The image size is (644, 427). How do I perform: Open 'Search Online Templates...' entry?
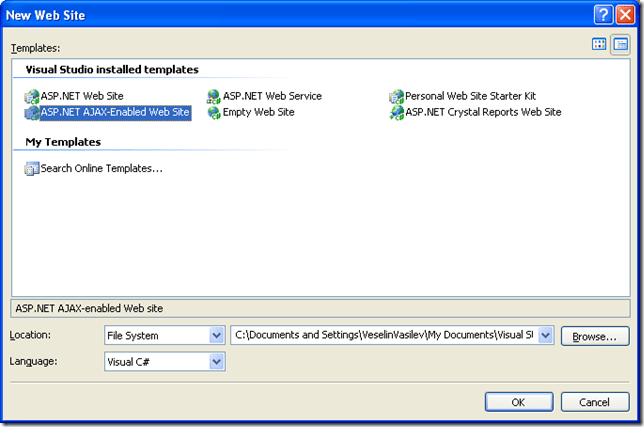[x=101, y=168]
